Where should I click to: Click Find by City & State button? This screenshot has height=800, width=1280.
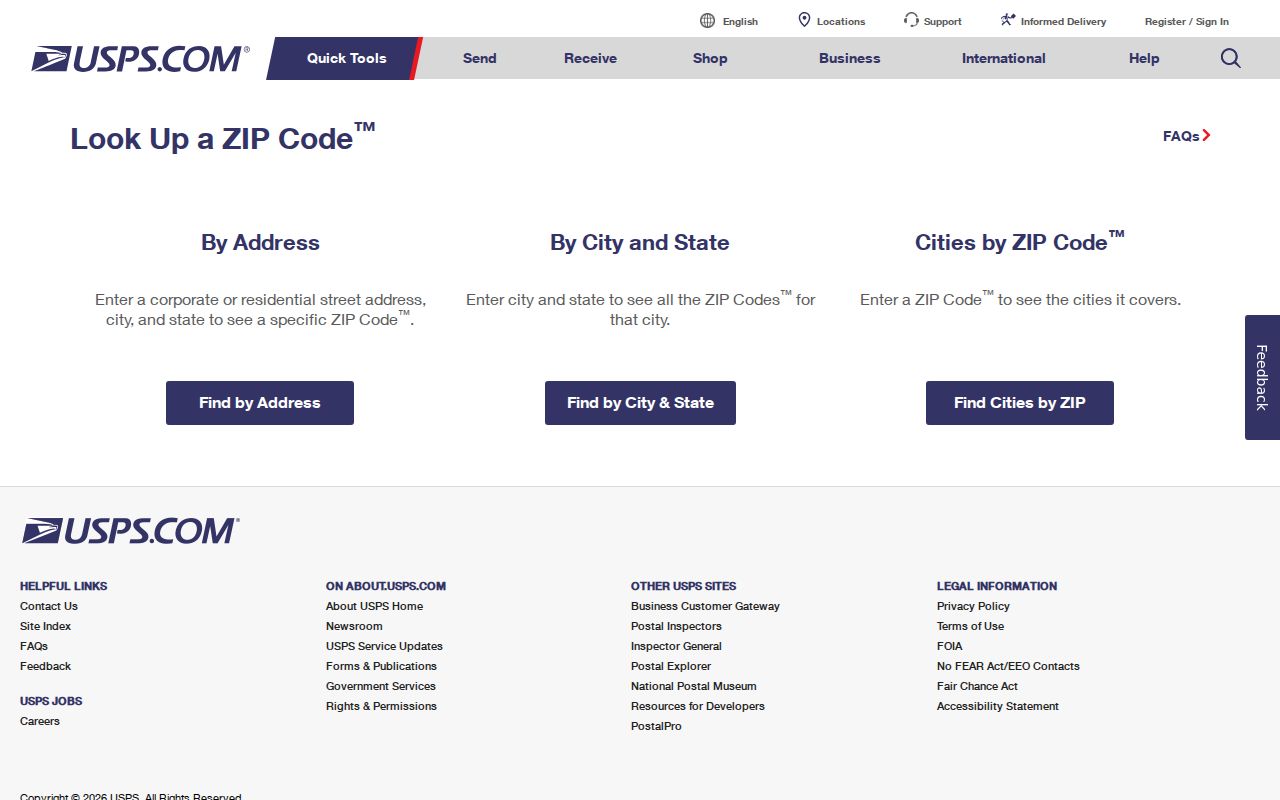(640, 403)
